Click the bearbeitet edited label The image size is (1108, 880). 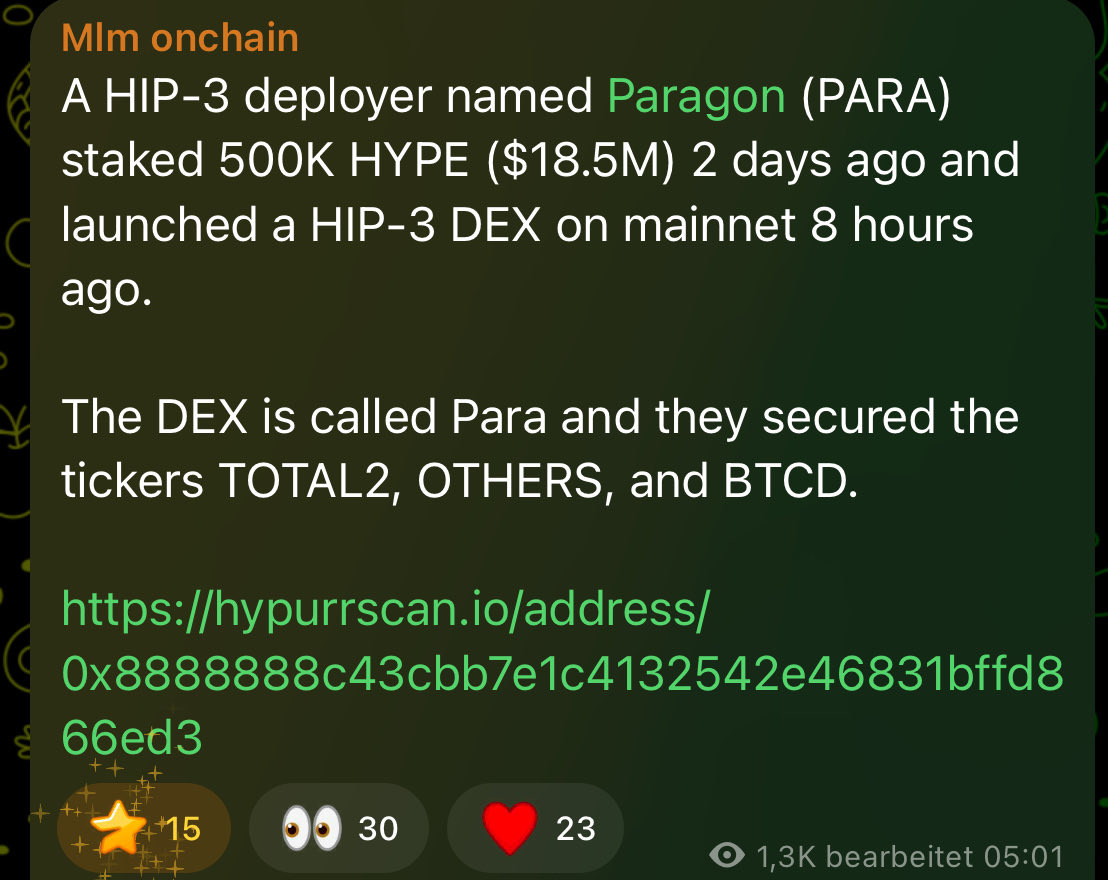(899, 857)
